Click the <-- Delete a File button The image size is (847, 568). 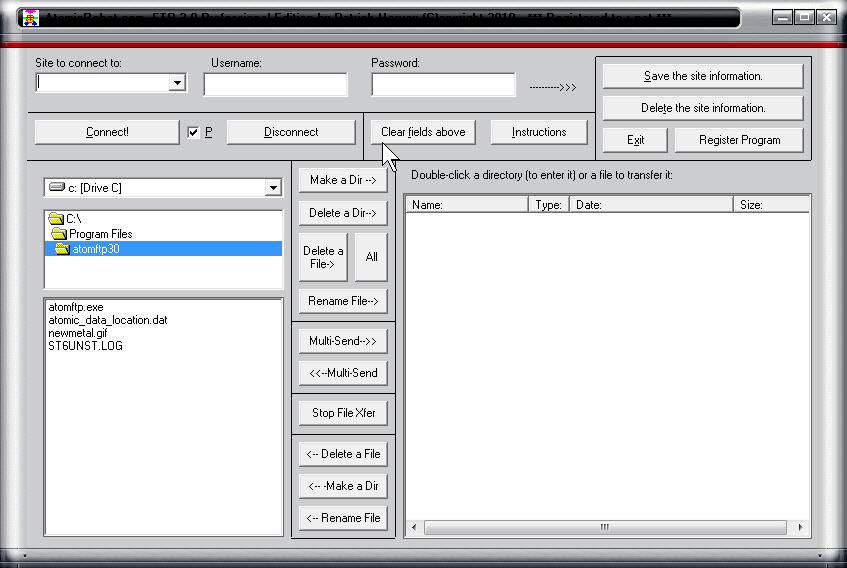343,454
